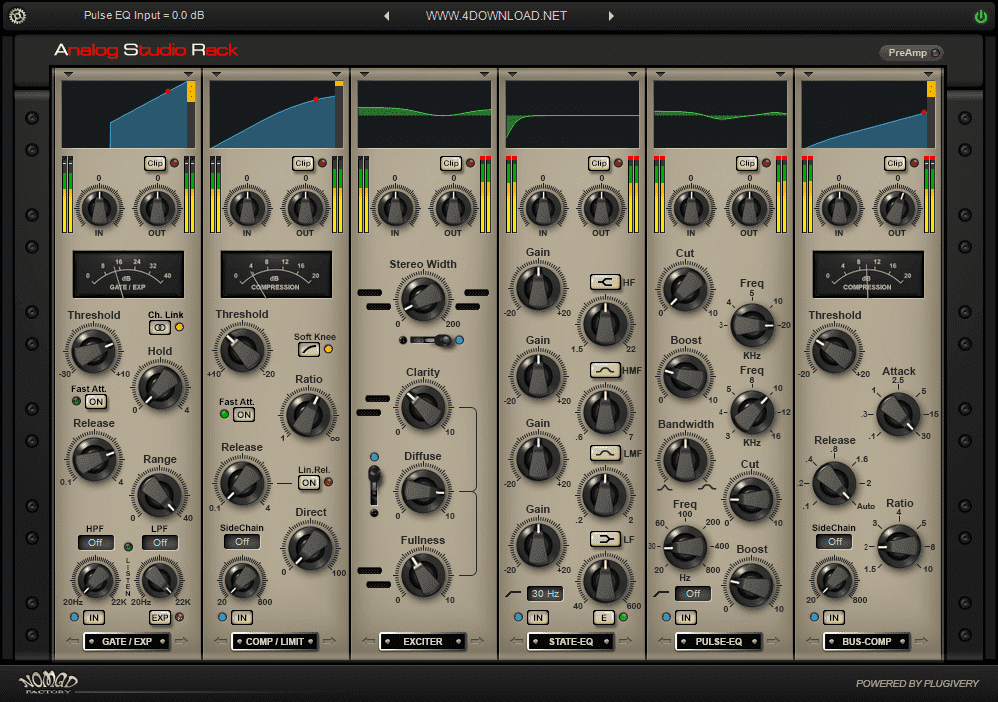Click the PULSE-EQ low-cut Off button

(x=692, y=594)
